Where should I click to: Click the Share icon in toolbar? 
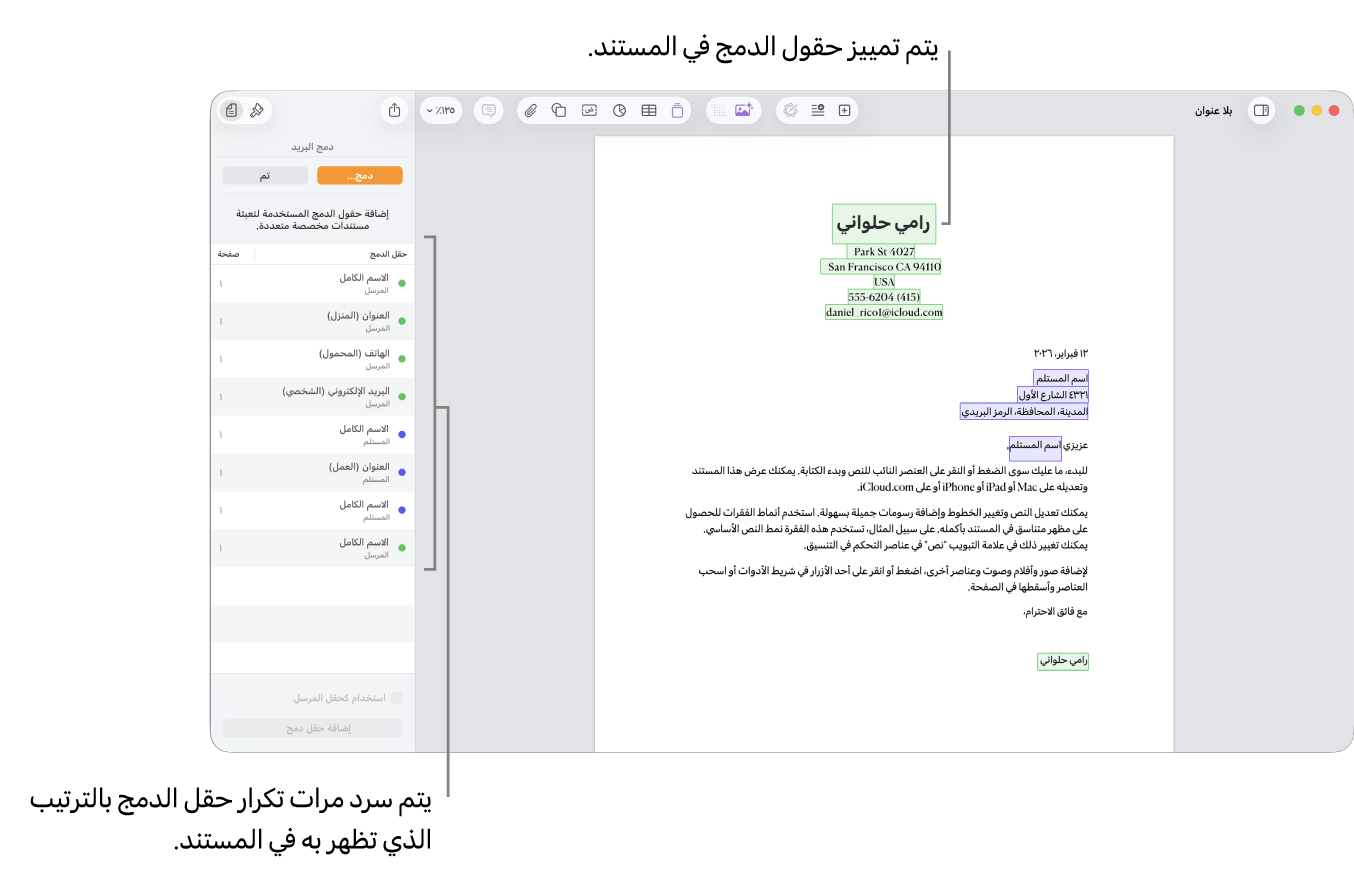click(x=394, y=110)
